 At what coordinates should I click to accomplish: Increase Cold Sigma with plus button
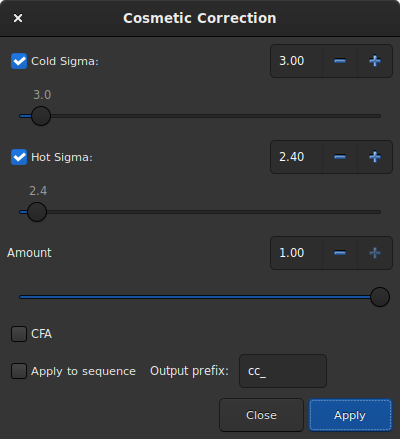point(375,61)
